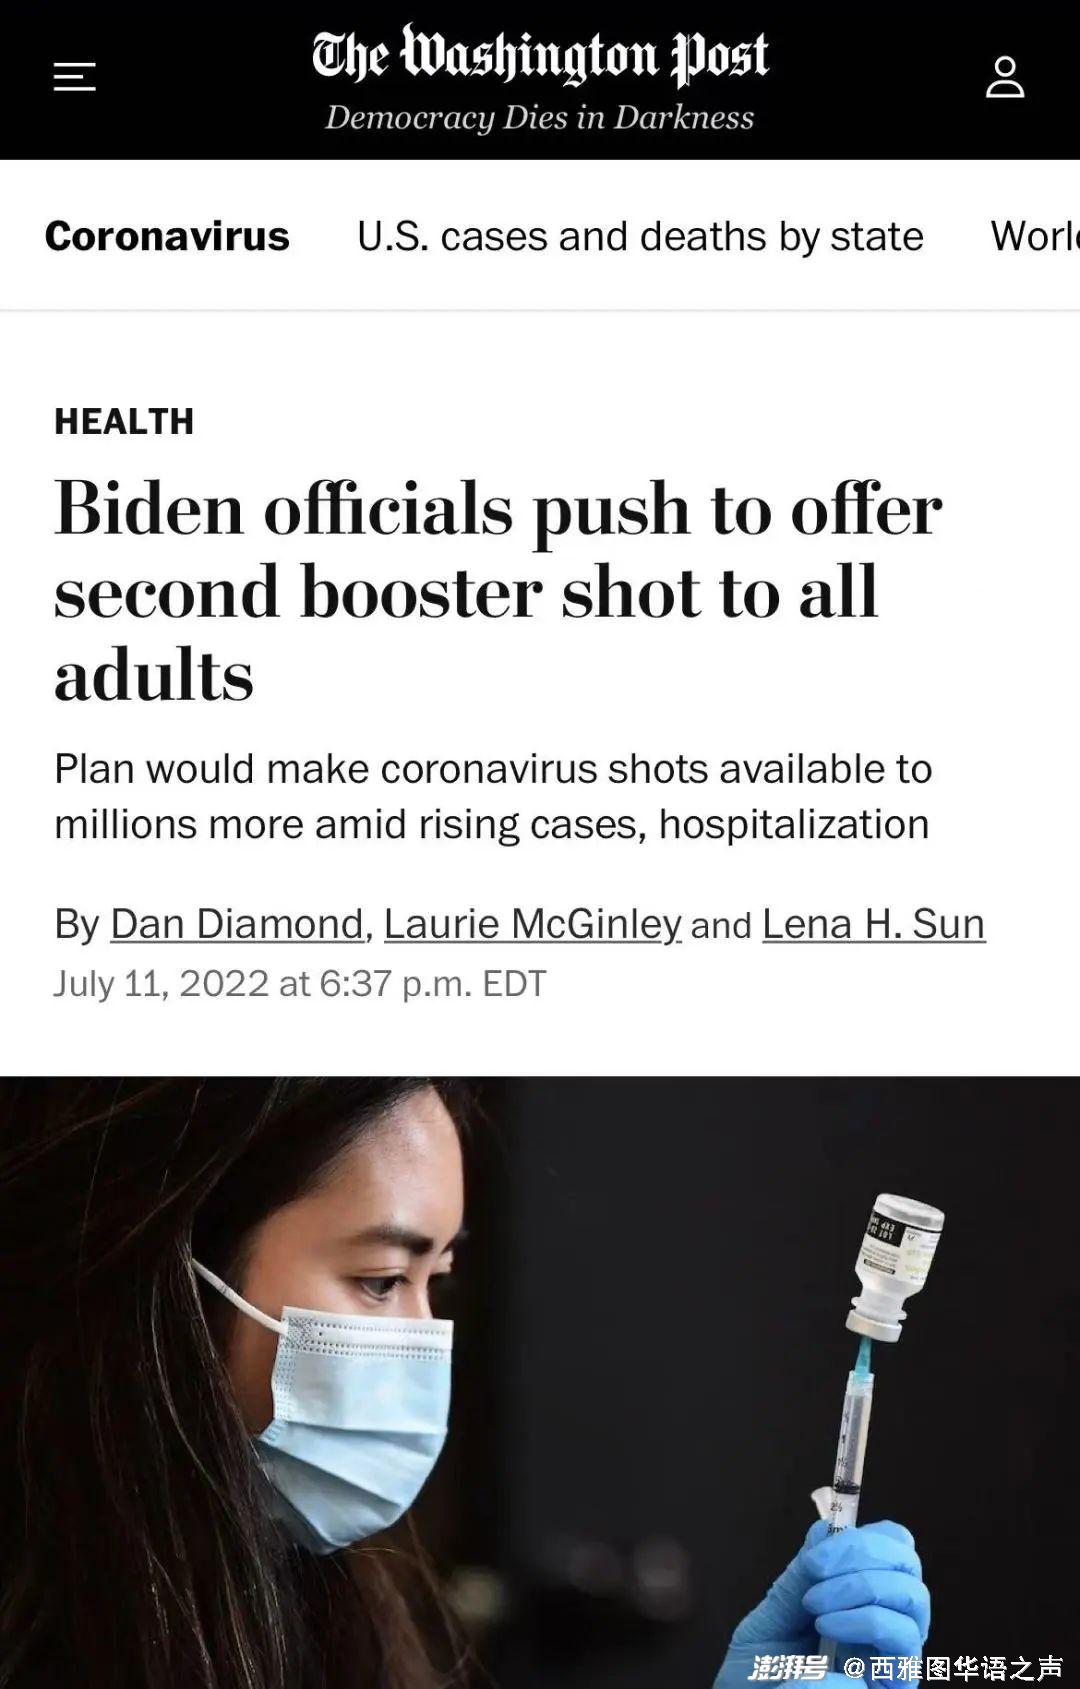
Task: Go to The Washington Post homepage logo
Action: [x=540, y=56]
